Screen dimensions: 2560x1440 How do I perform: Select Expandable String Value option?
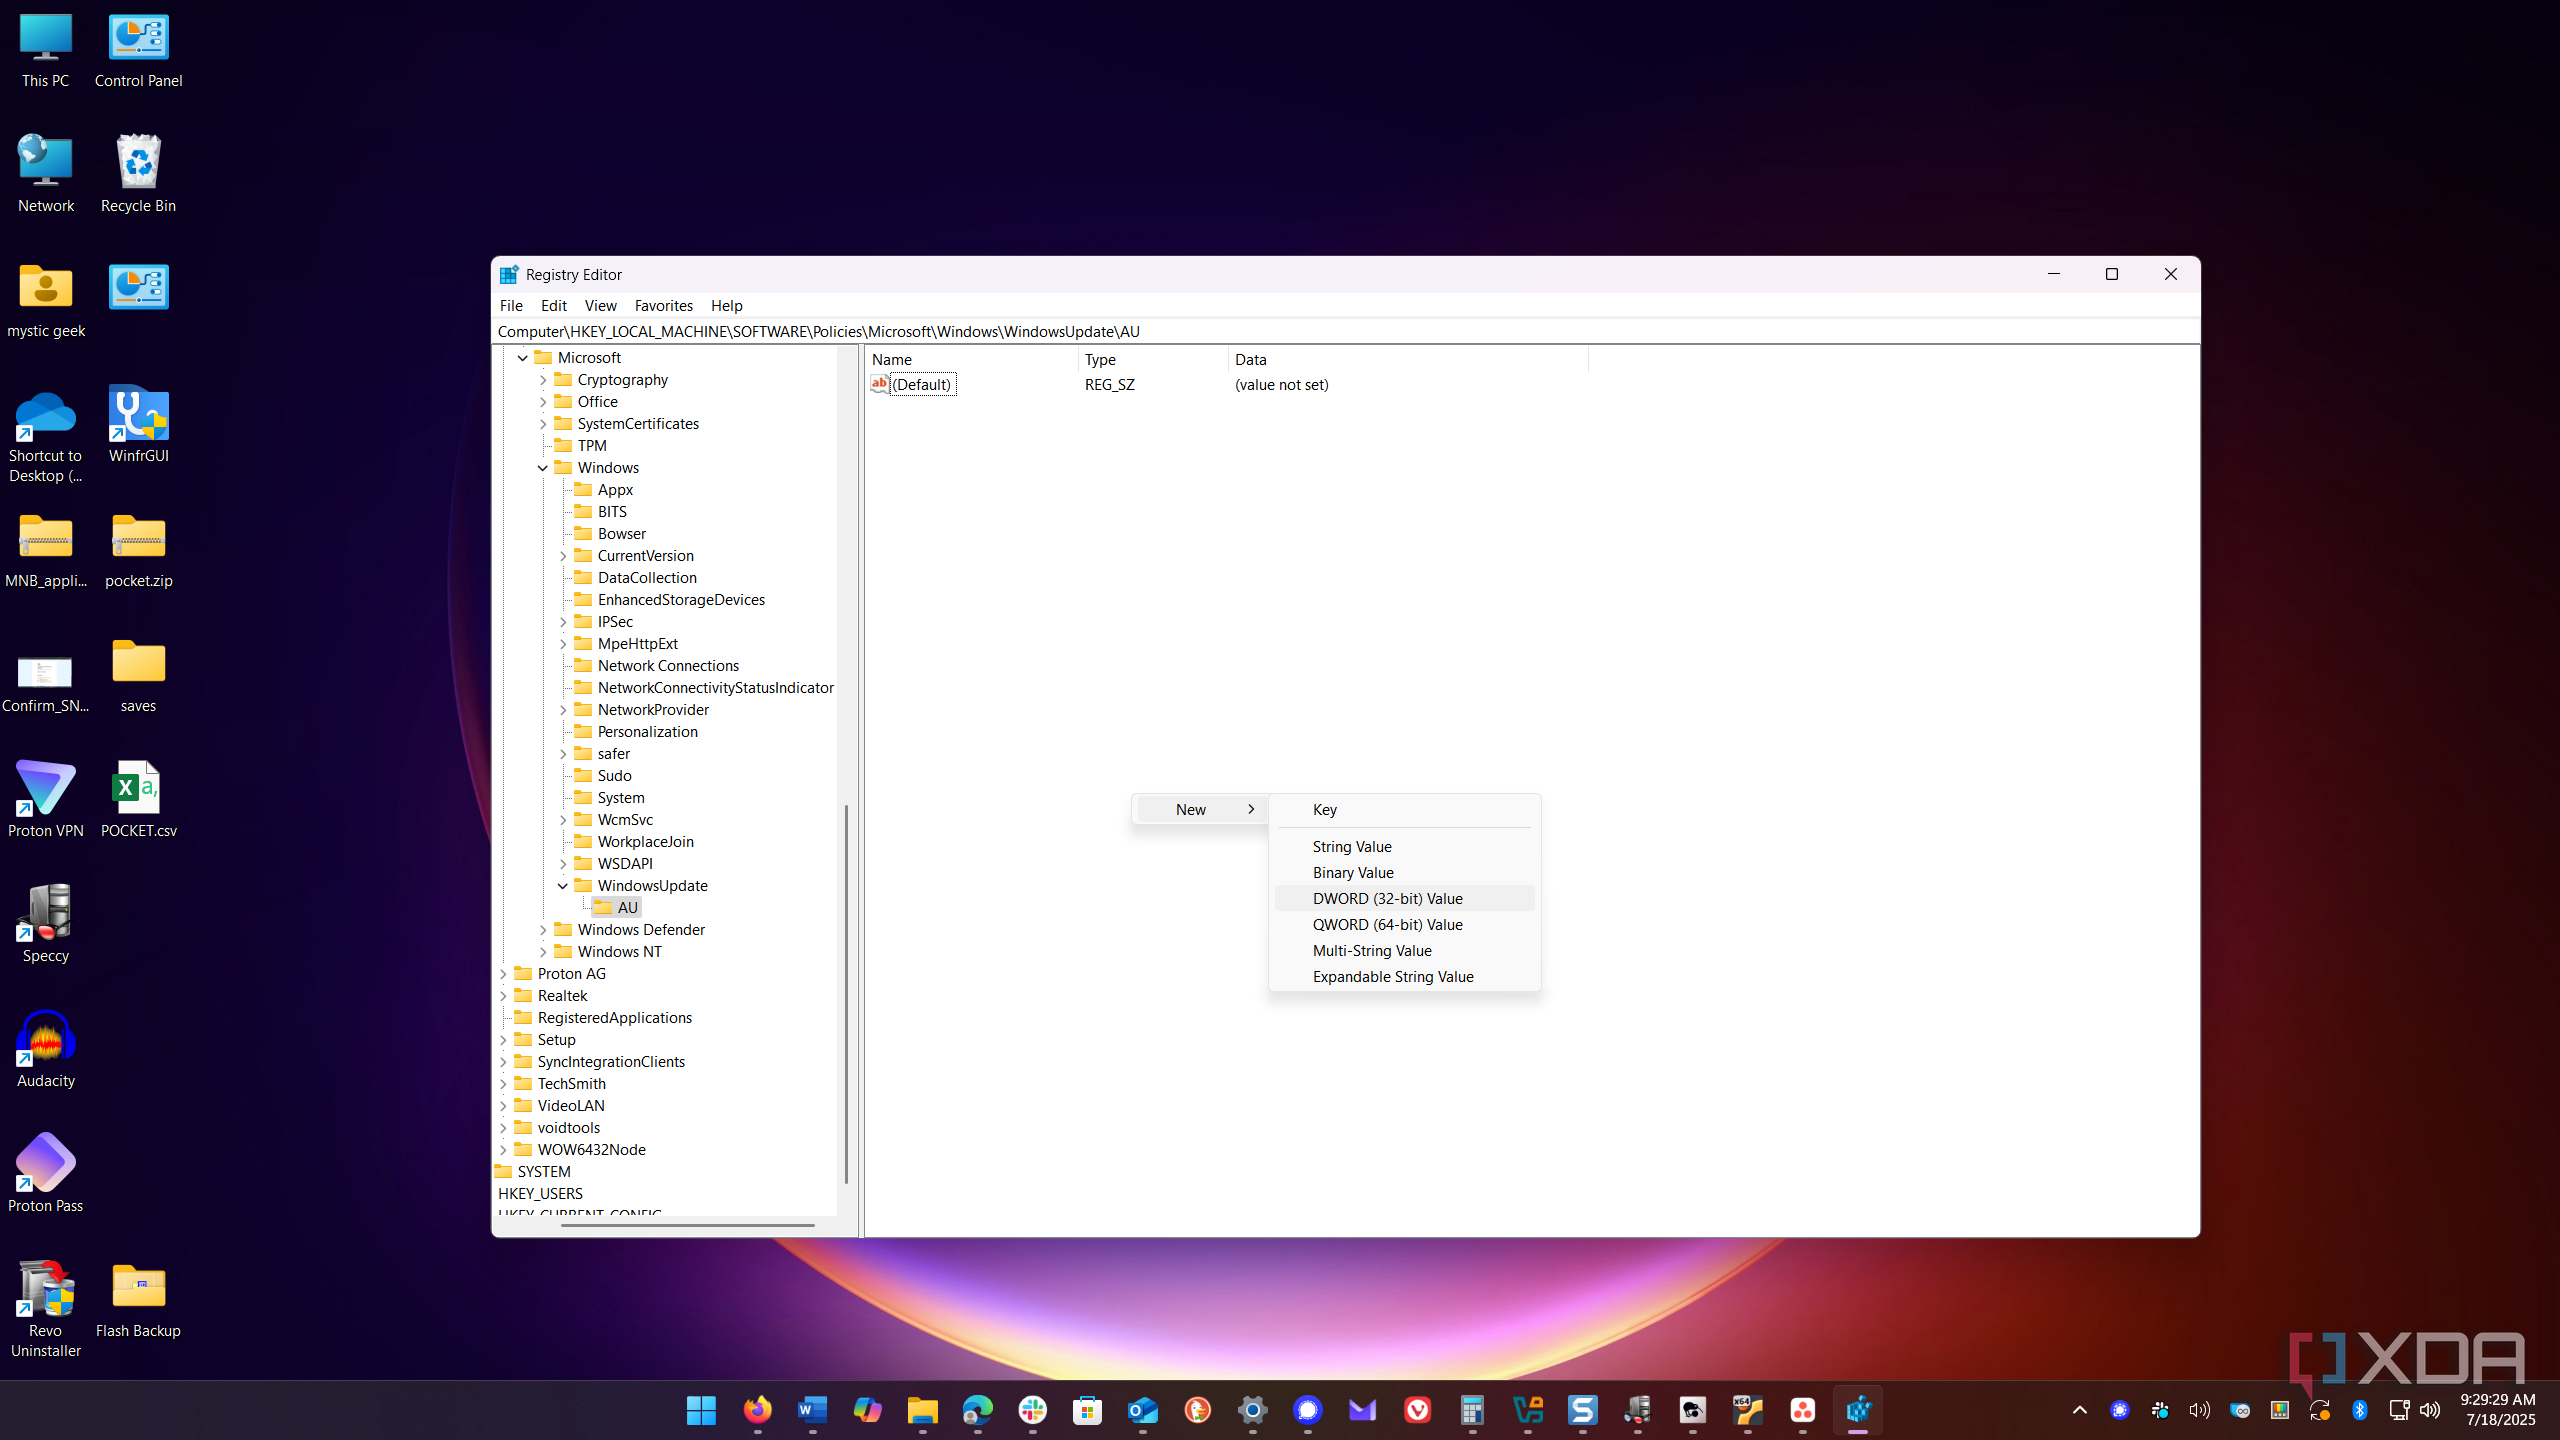tap(1404, 976)
